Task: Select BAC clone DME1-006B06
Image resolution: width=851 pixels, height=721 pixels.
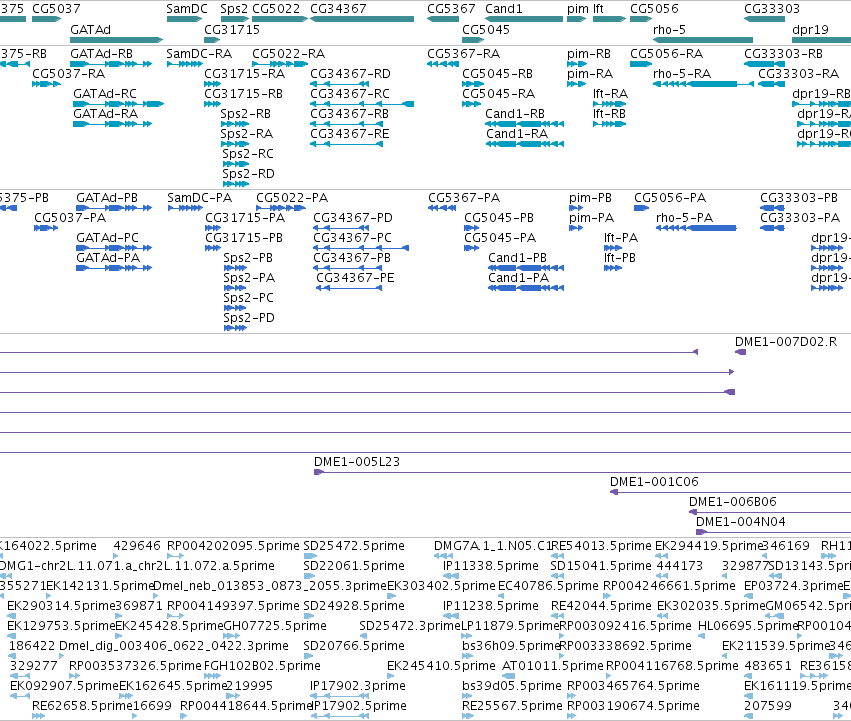Action: (x=770, y=513)
